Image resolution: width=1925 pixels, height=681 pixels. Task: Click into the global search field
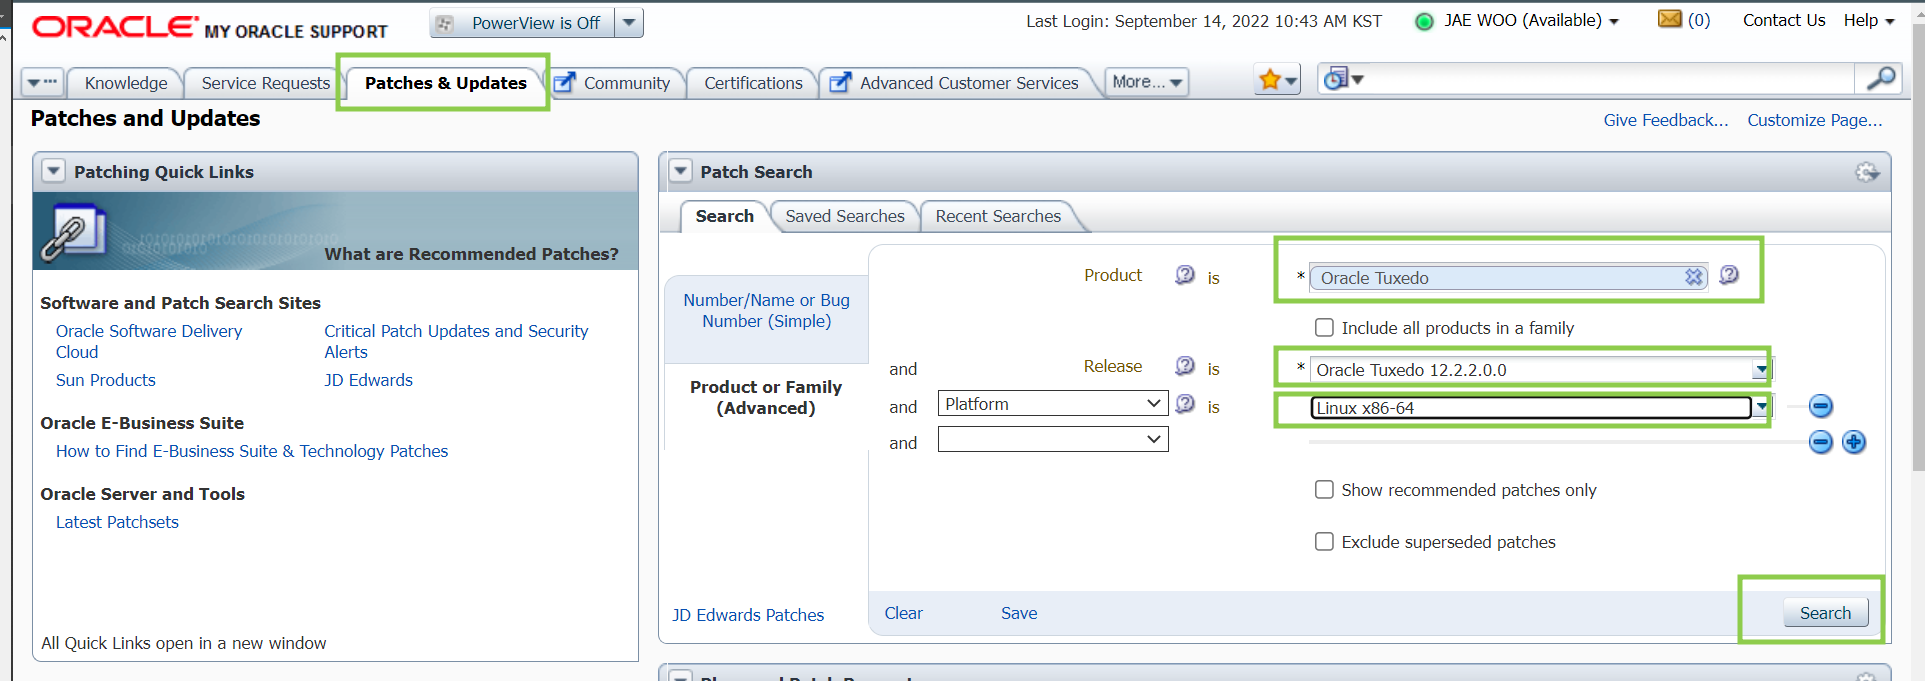pyautogui.click(x=1610, y=78)
